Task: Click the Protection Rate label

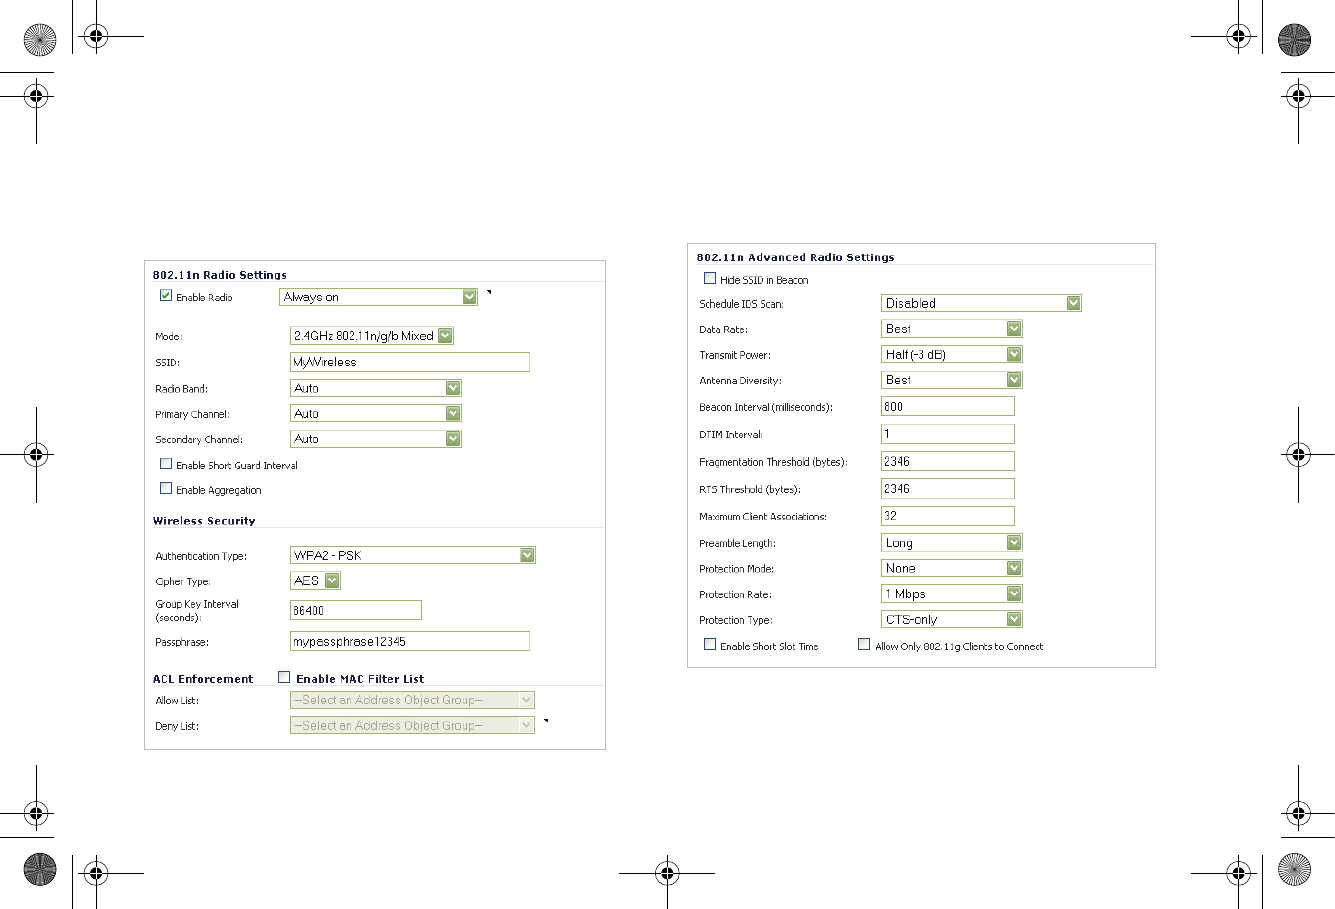Action: pyautogui.click(x=736, y=595)
